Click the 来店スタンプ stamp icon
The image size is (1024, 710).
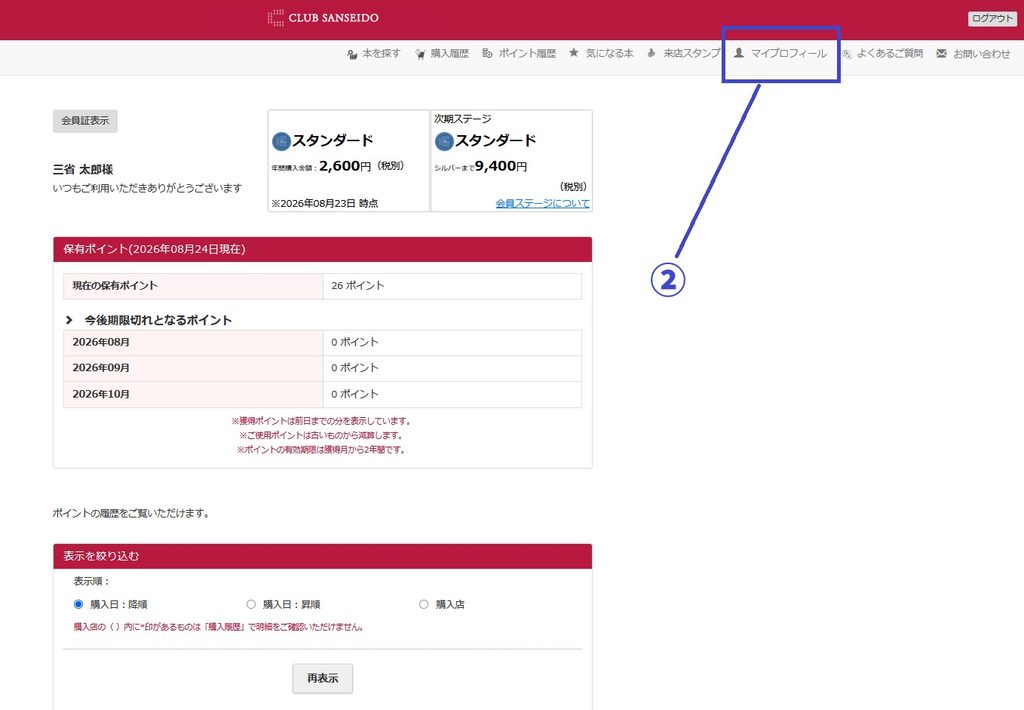[x=651, y=53]
